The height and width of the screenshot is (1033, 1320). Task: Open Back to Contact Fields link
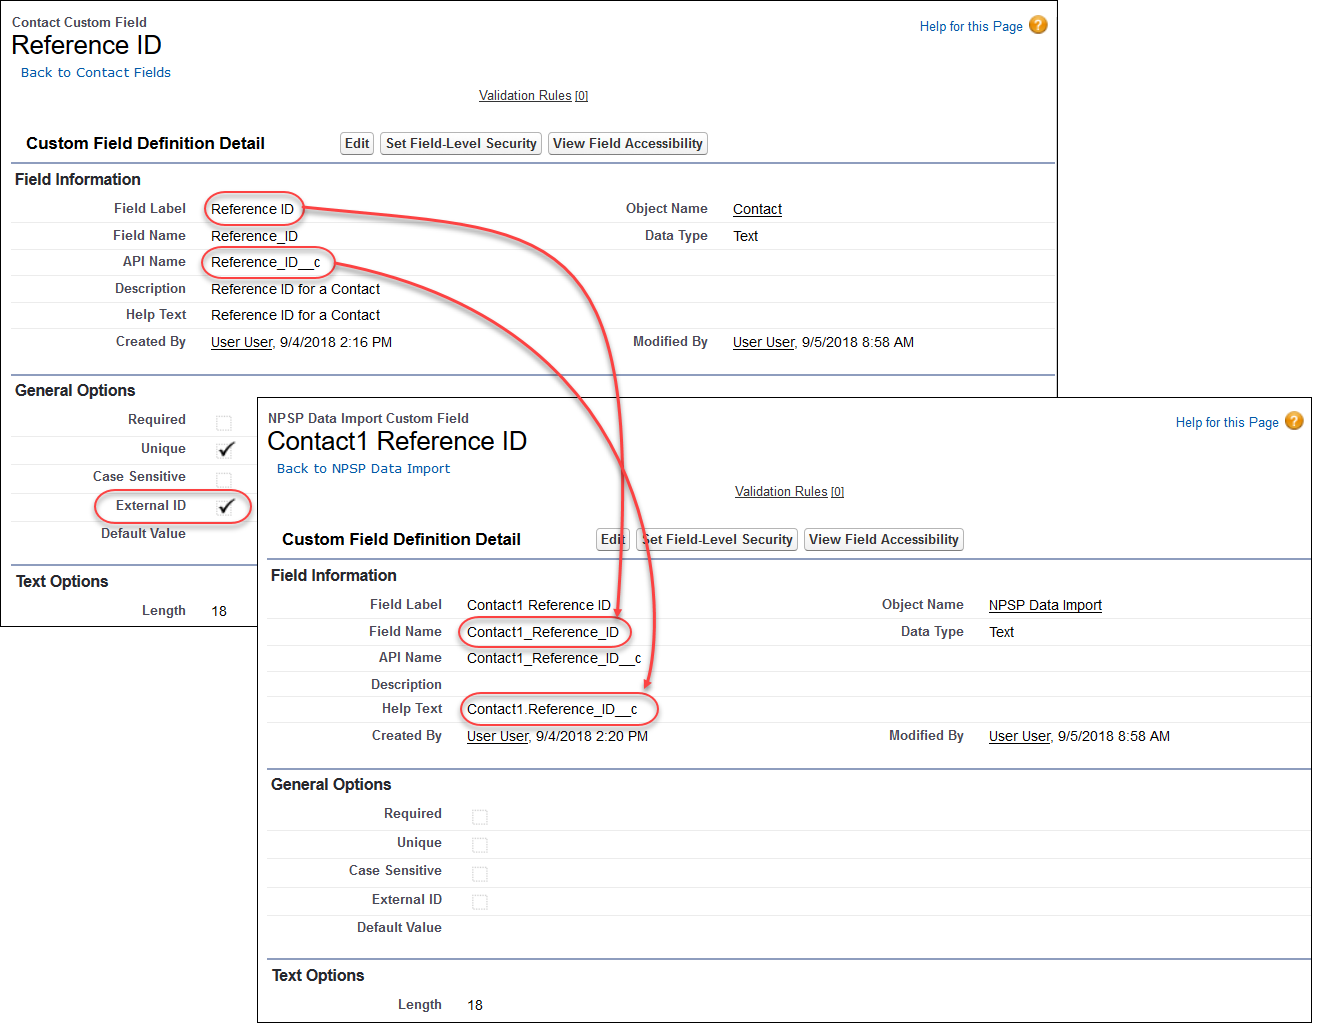[96, 72]
